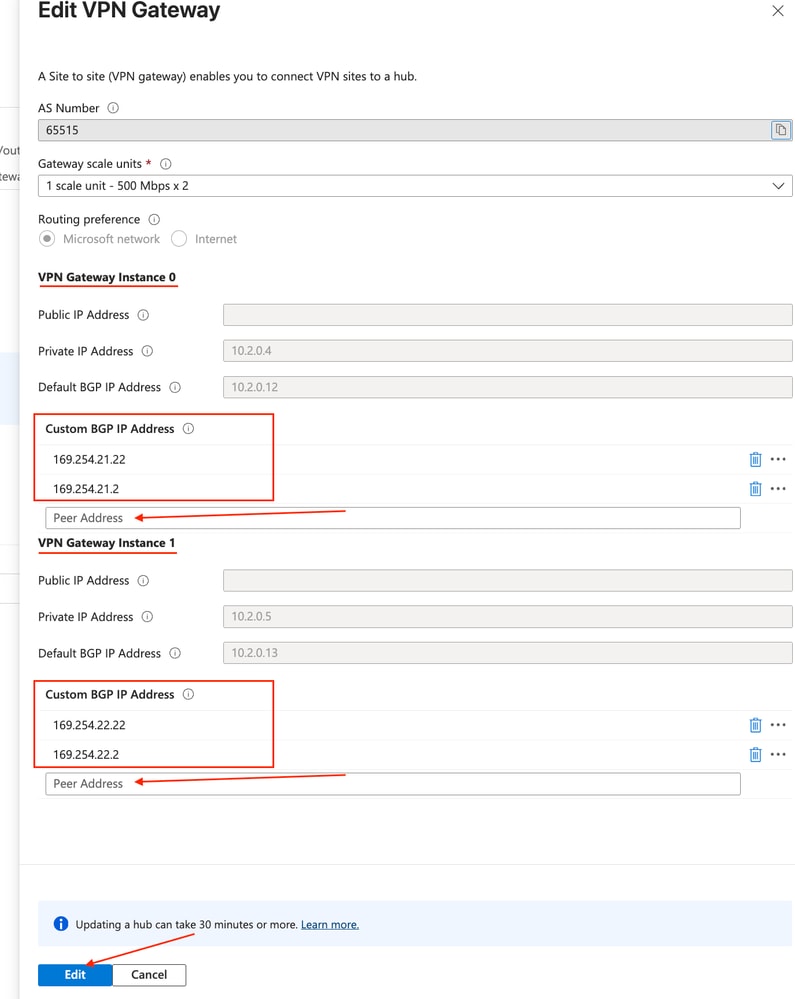Screen dimensions: 795x999
Task: Info icon for Default BGP IP 10.2.0.12
Action: click(175, 387)
